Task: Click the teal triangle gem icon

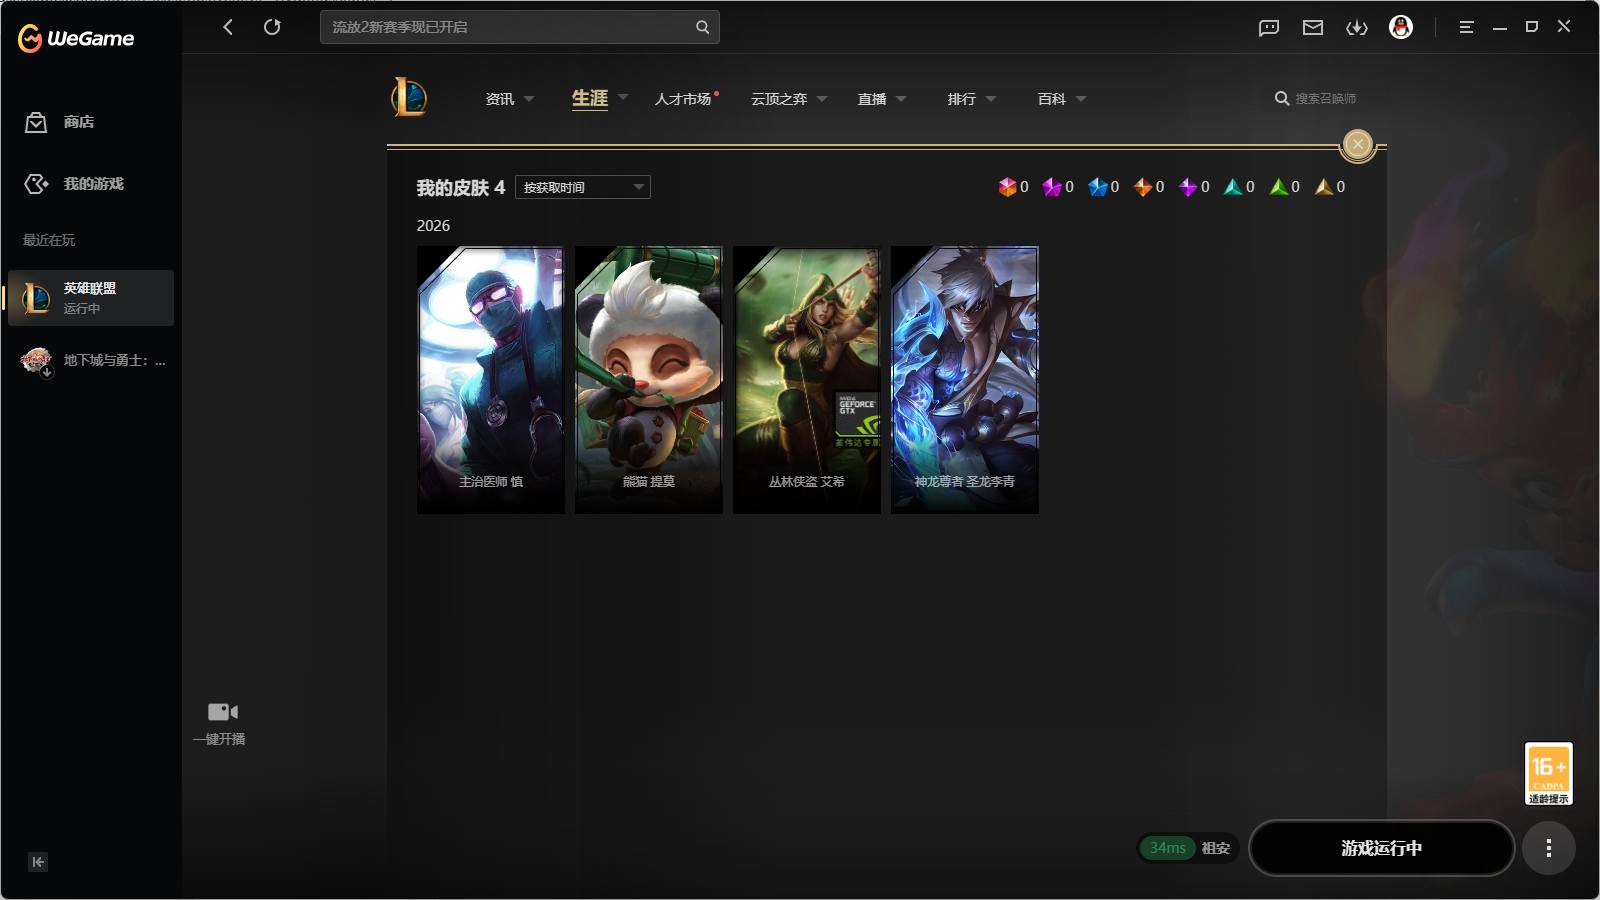Action: tap(1233, 187)
